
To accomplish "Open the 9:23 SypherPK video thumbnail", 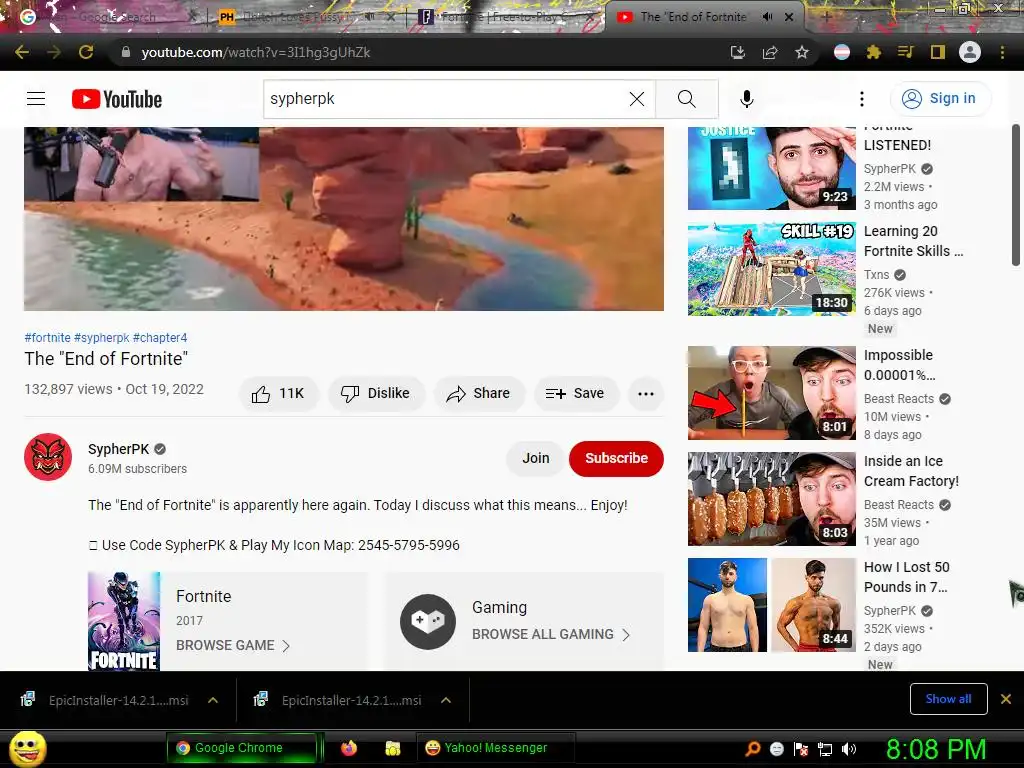I will click(771, 168).
